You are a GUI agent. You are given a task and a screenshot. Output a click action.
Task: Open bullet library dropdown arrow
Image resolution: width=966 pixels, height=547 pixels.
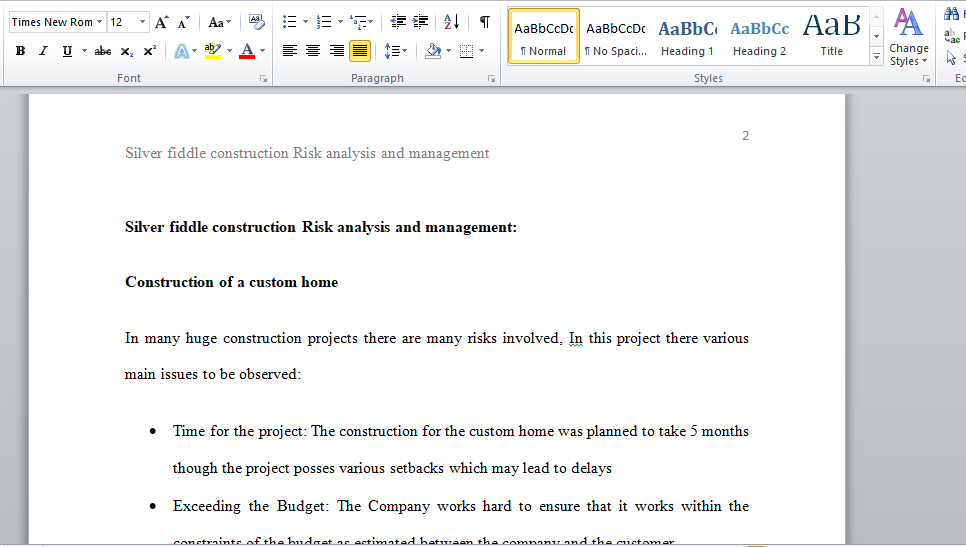coord(305,22)
